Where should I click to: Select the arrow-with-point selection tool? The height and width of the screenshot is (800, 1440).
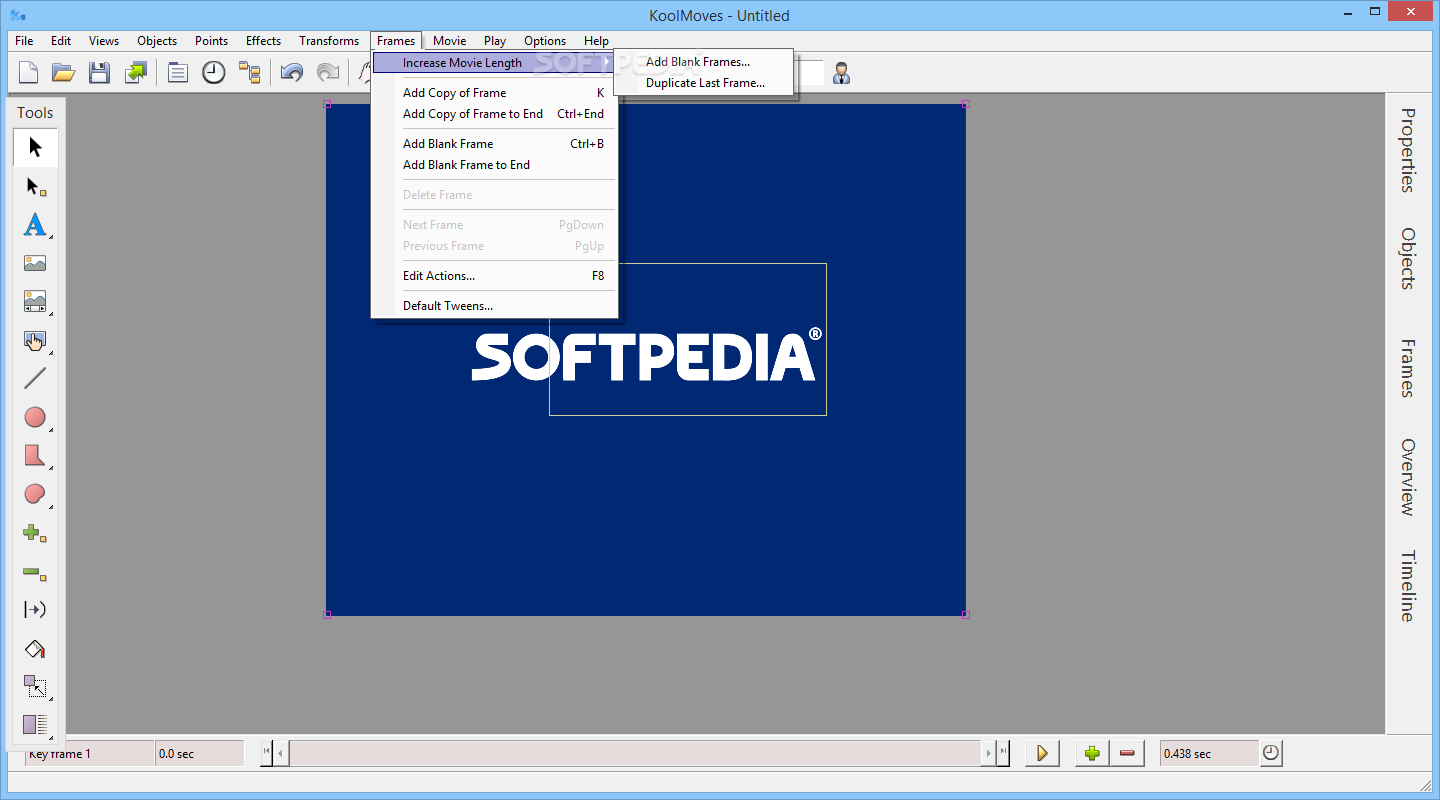click(x=35, y=186)
